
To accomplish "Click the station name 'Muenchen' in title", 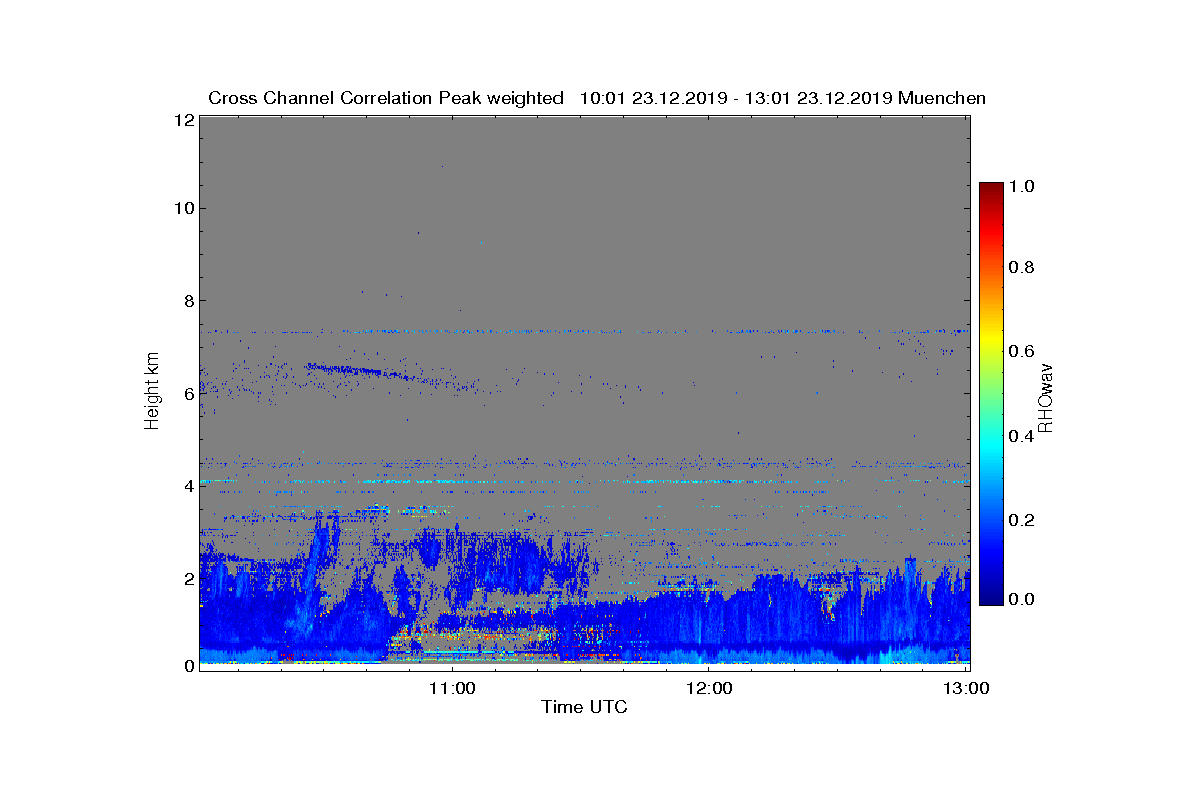I will 942,98.
